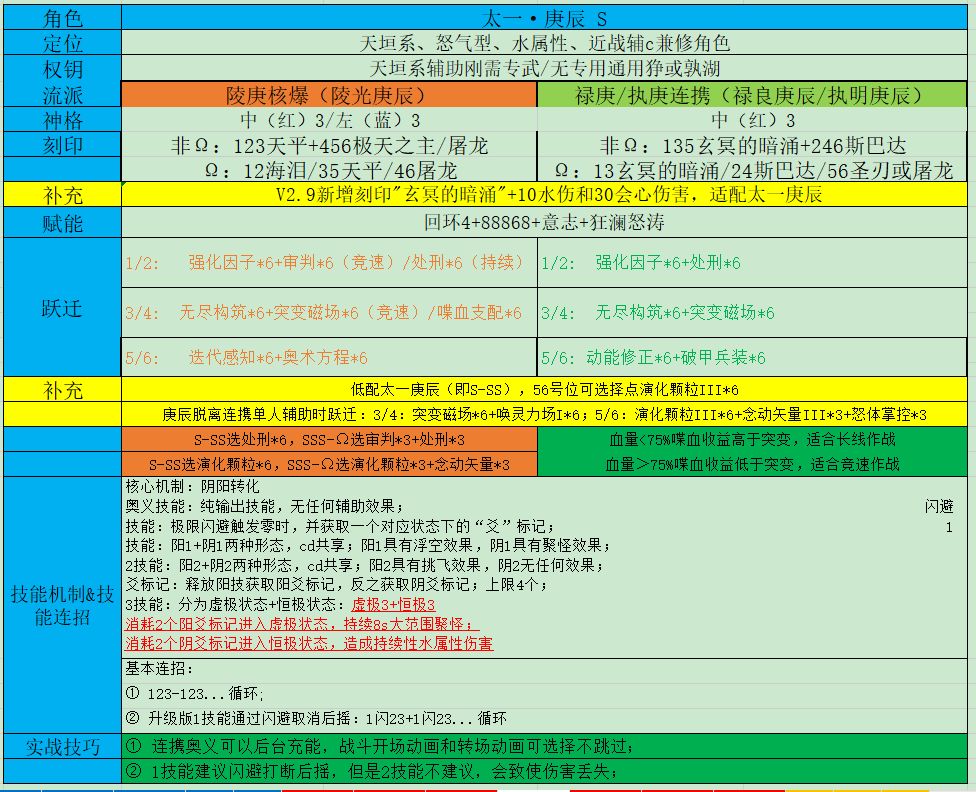Click the '闪避' text at right edge
Viewport: 976px width, 792px height.
pyautogui.click(x=939, y=506)
